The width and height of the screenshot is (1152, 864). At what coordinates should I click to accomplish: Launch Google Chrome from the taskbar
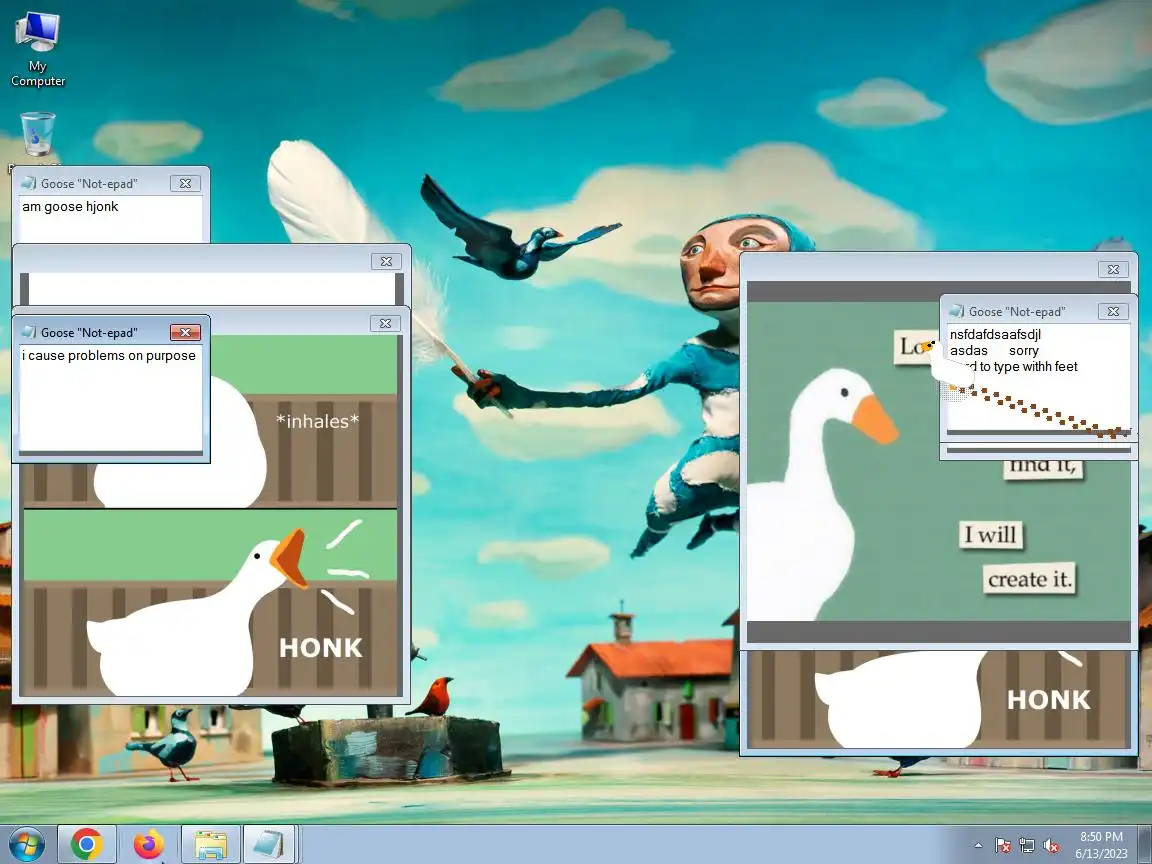pyautogui.click(x=87, y=844)
